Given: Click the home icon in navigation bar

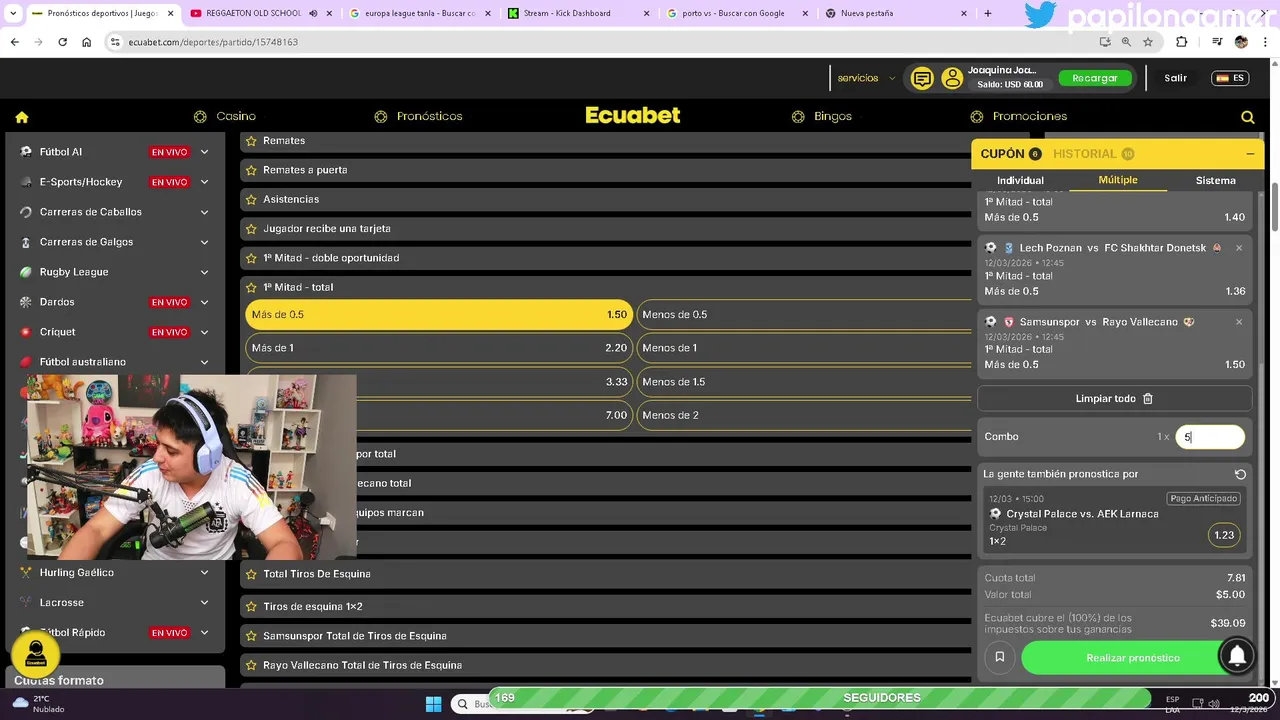Looking at the screenshot, I should (x=22, y=117).
